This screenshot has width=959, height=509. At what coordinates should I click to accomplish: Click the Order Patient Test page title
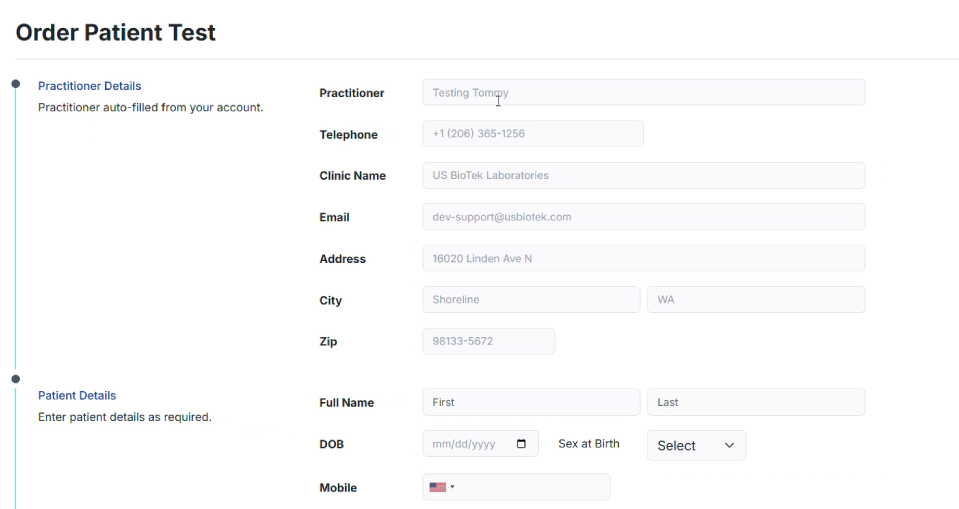coord(116,32)
